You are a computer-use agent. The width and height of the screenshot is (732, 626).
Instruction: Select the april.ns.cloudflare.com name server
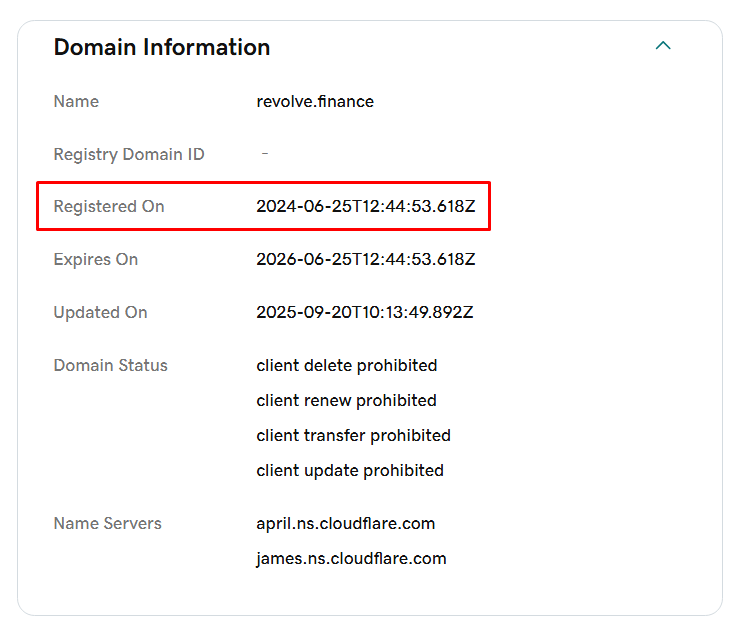[346, 523]
